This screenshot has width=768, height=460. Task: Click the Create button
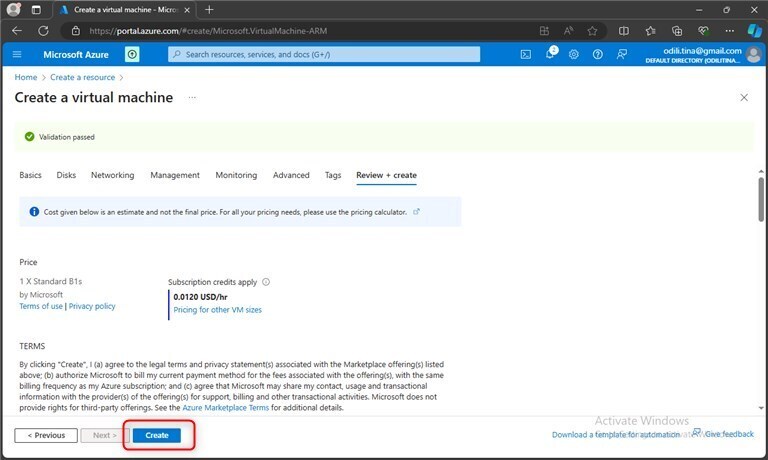157,435
